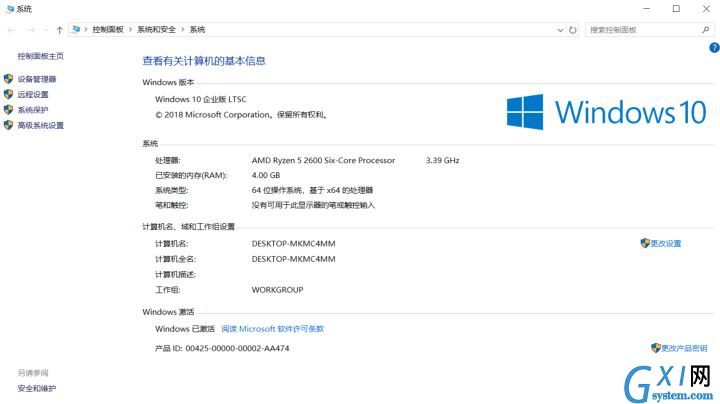
Task: Select 系统 breadcrumb in address bar
Action: pyautogui.click(x=197, y=29)
